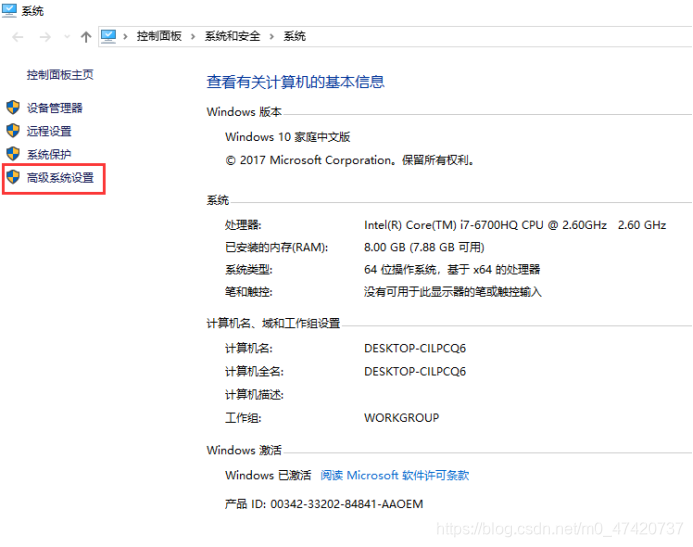Screen dimensions: 693x547
Task: Open 阅读 Microsoft 软件许可条款 link
Action: tap(395, 475)
